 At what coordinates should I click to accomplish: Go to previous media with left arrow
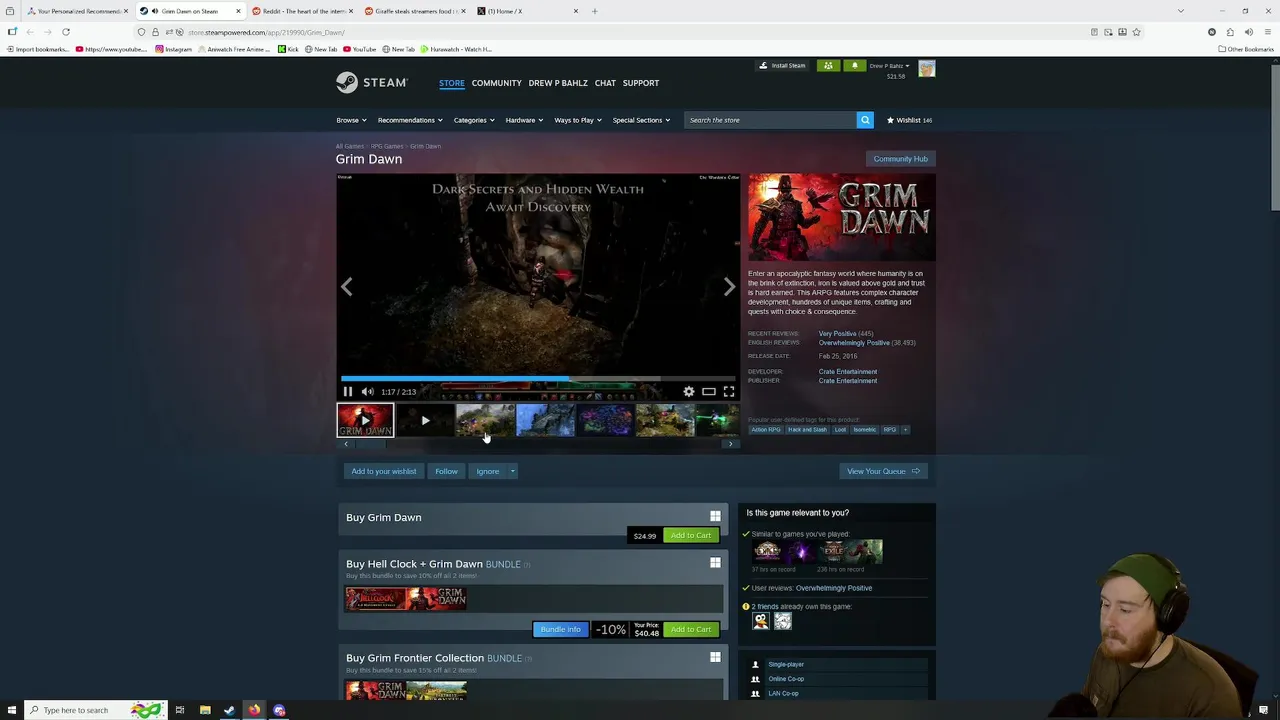[346, 287]
